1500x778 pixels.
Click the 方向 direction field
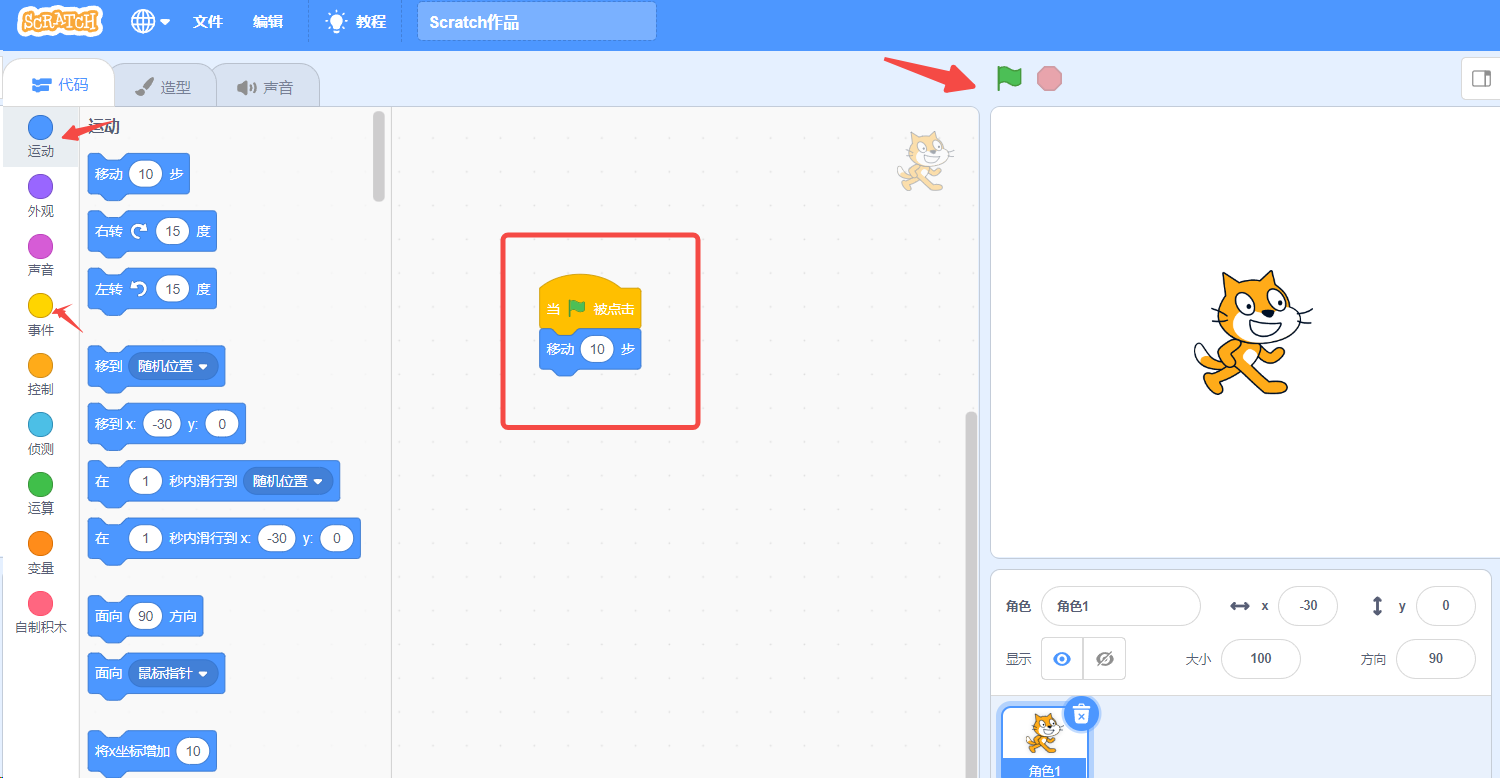[1436, 659]
